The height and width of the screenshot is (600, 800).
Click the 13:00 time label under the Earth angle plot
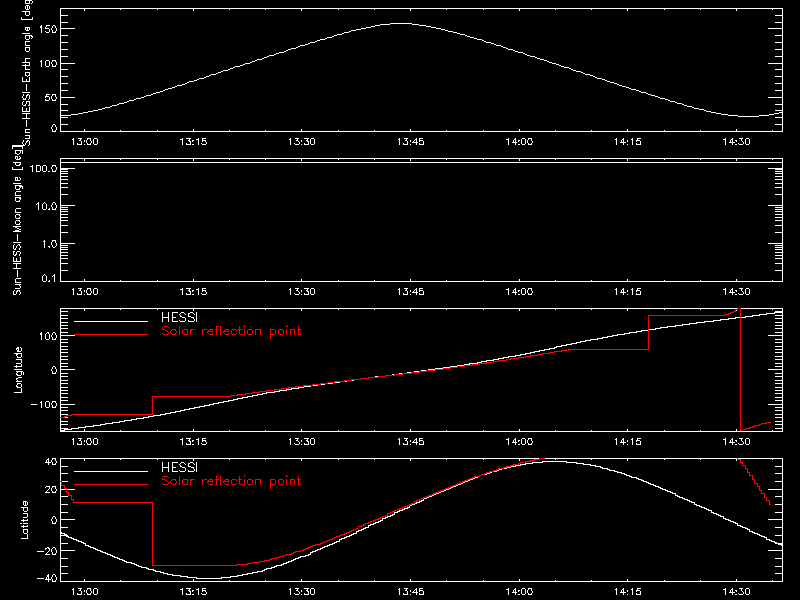[x=85, y=142]
